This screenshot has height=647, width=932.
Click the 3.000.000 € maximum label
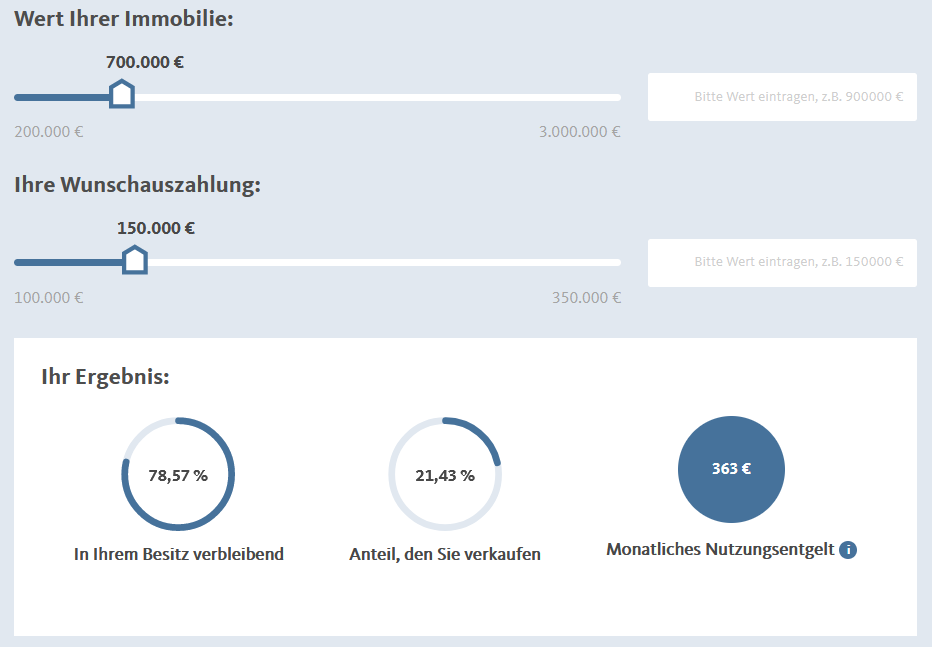click(580, 132)
